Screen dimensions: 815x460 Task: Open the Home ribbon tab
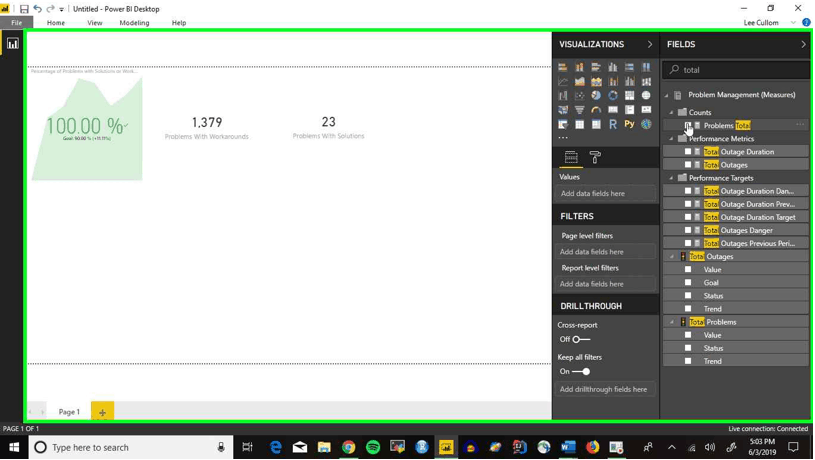(56, 23)
